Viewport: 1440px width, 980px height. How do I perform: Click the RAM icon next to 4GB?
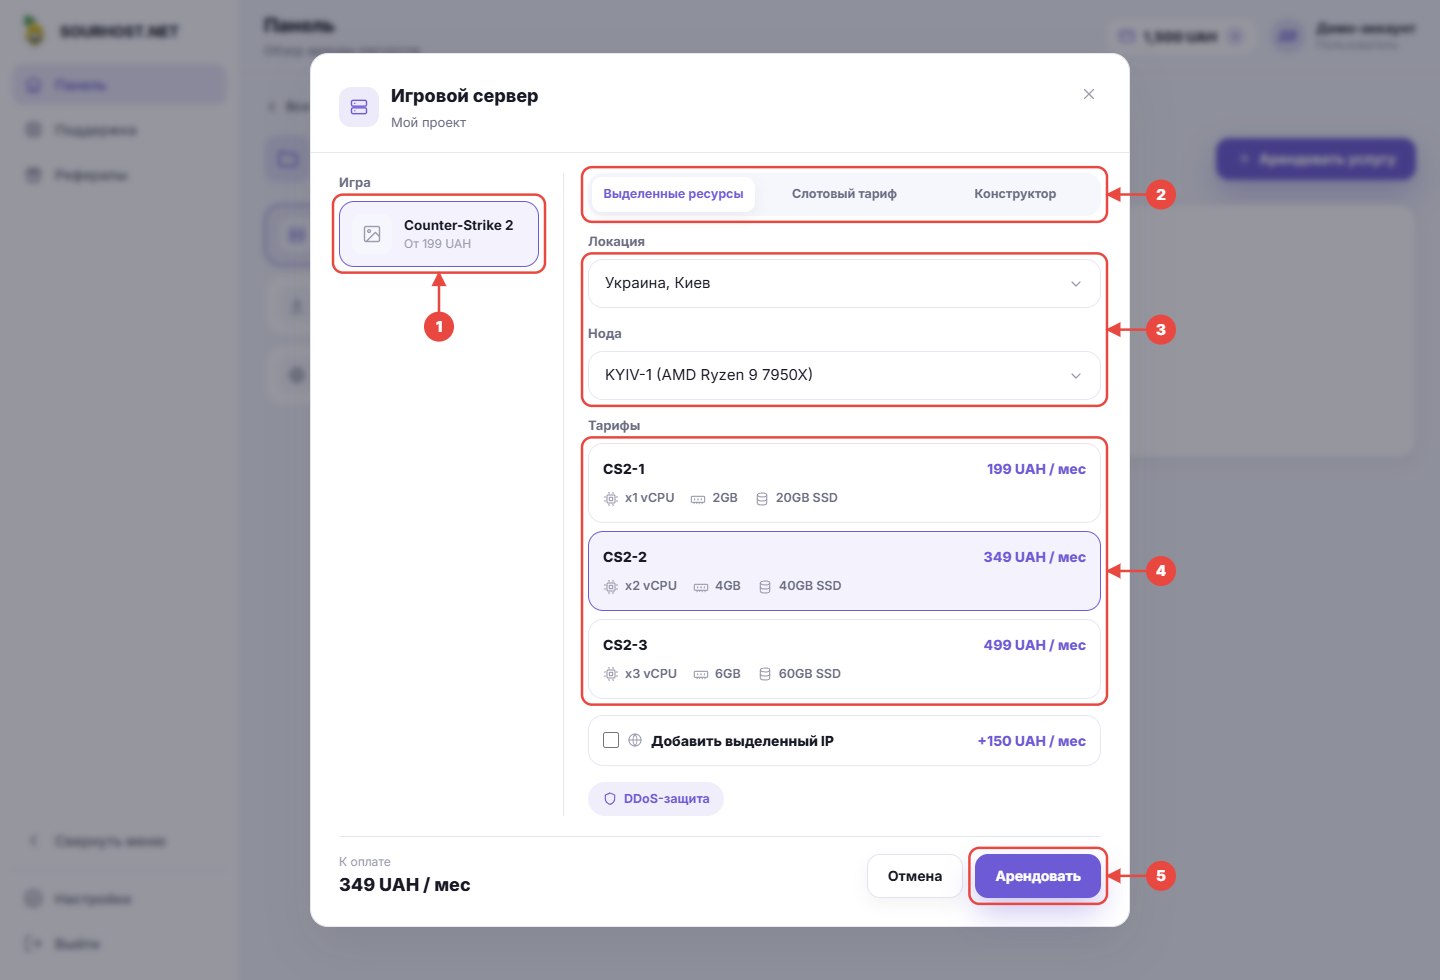coord(701,586)
